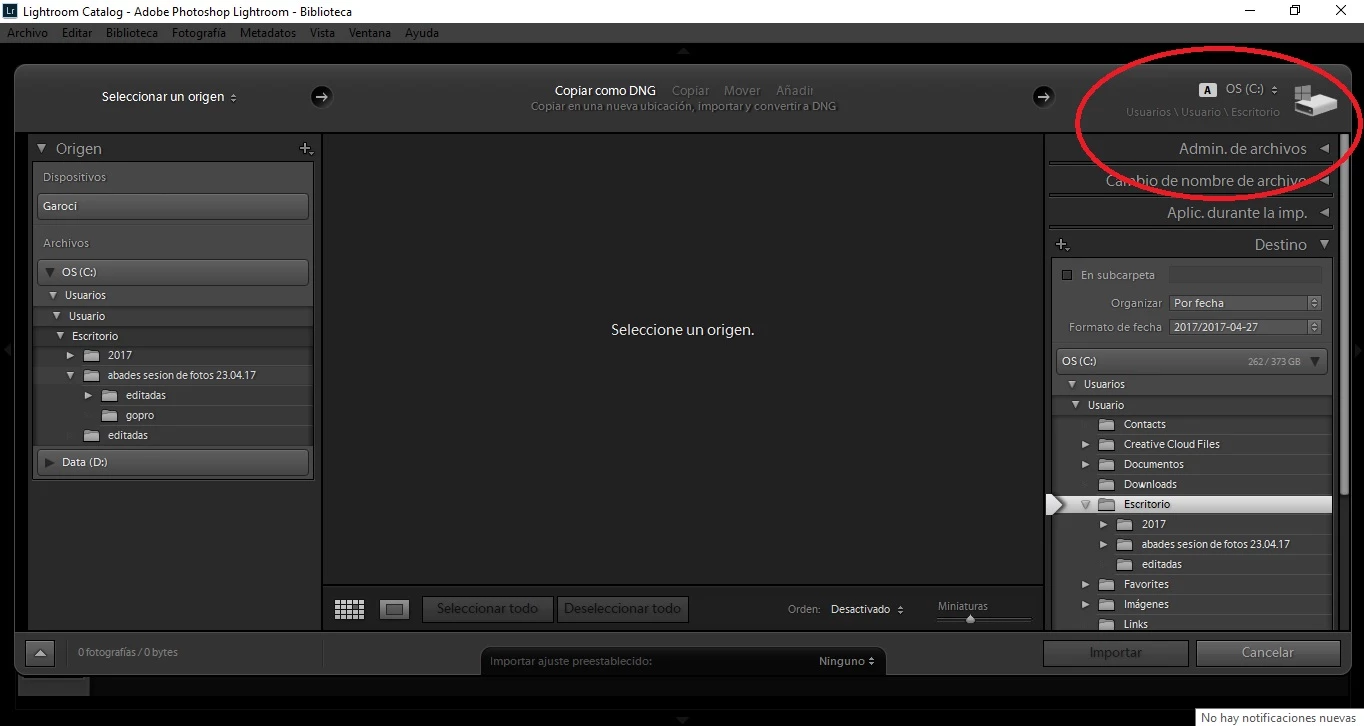1364x726 pixels.
Task: Open the Ayuda menu
Action: 422,33
